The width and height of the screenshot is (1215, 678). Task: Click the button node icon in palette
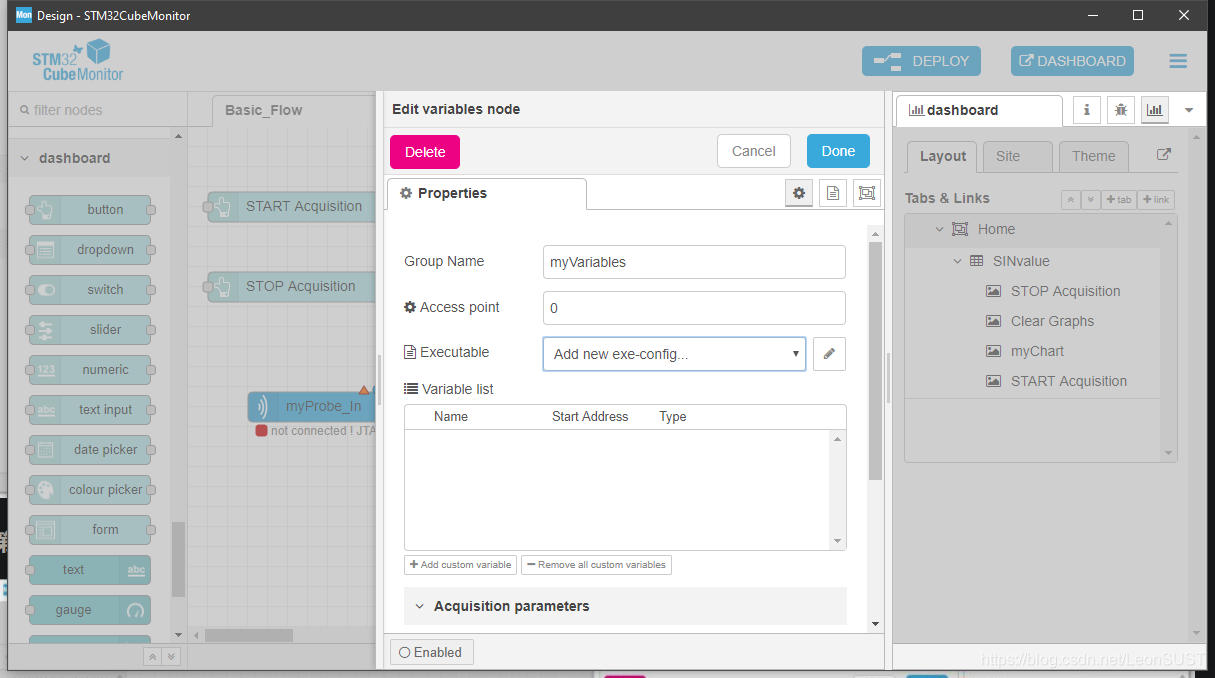[45, 210]
